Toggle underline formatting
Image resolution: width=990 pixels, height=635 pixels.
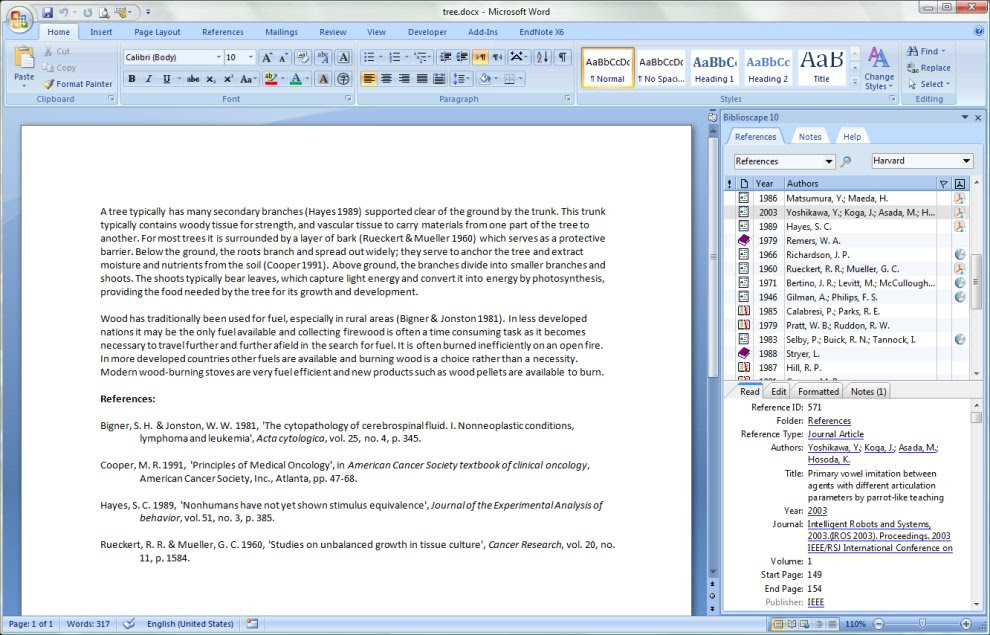[x=166, y=79]
